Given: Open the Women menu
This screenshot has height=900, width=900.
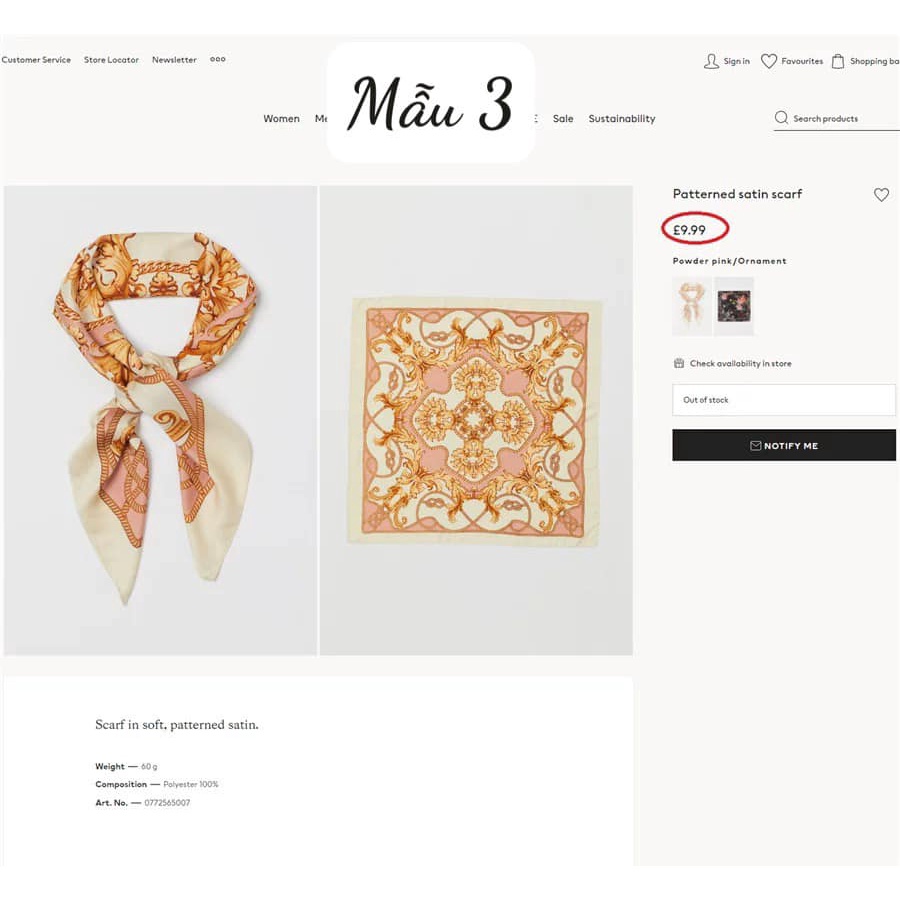Looking at the screenshot, I should pyautogui.click(x=281, y=119).
